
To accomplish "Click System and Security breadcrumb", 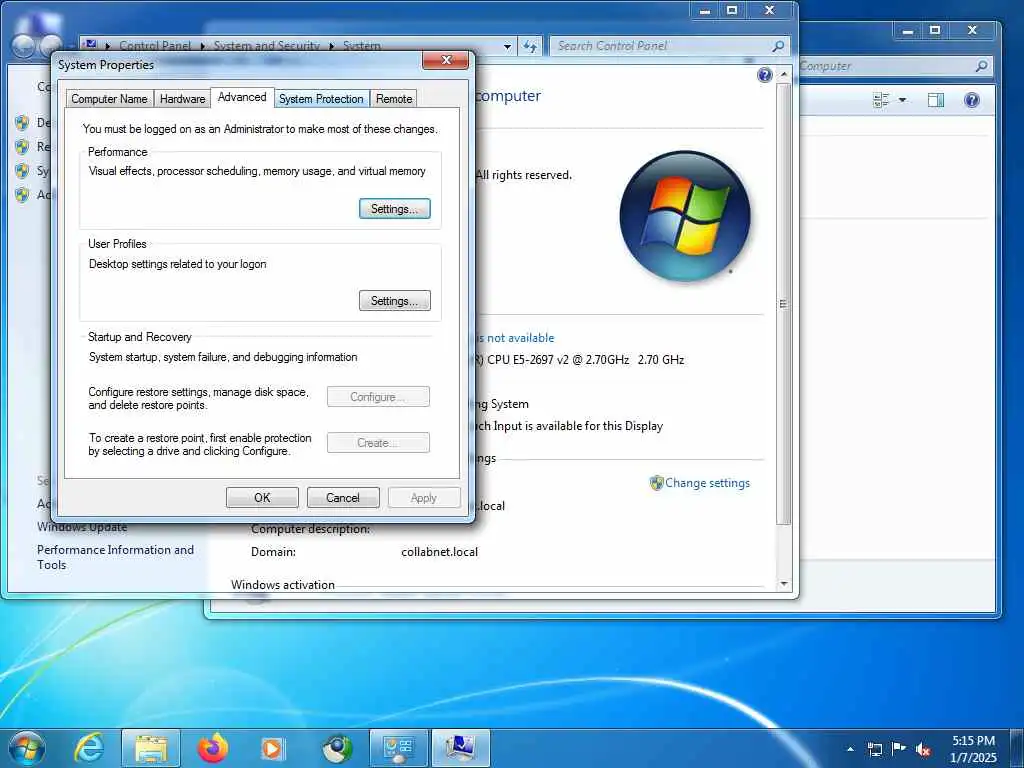I will (x=266, y=46).
